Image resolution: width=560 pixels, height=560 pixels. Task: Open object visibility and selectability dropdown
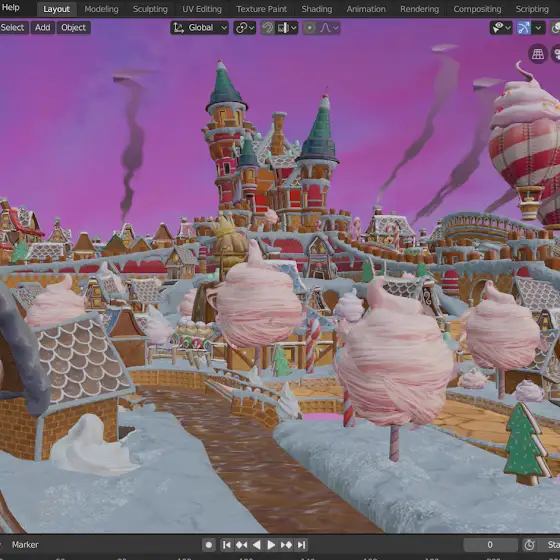point(501,28)
